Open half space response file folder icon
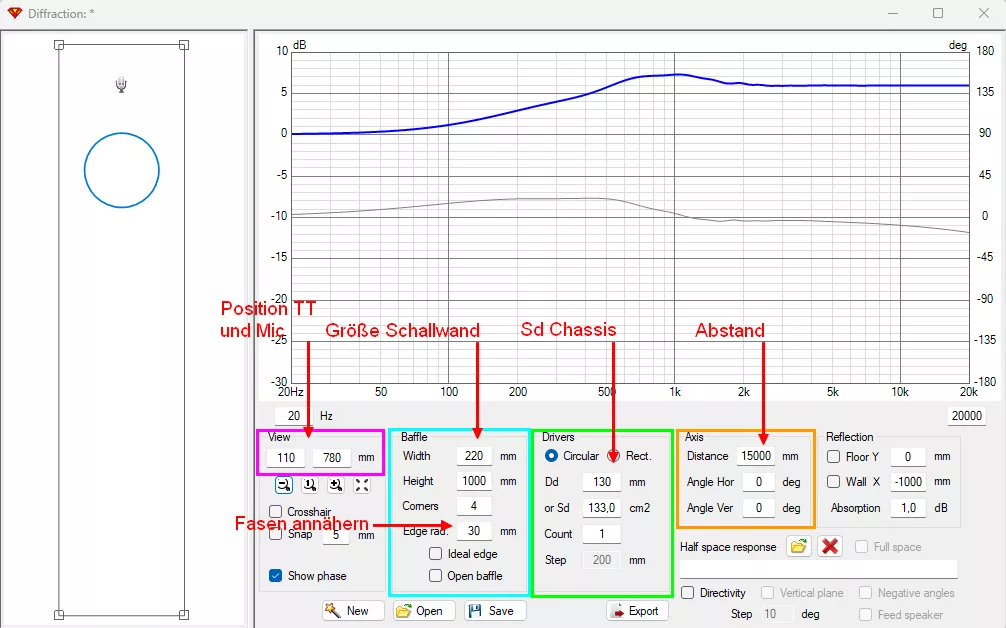 click(x=797, y=547)
